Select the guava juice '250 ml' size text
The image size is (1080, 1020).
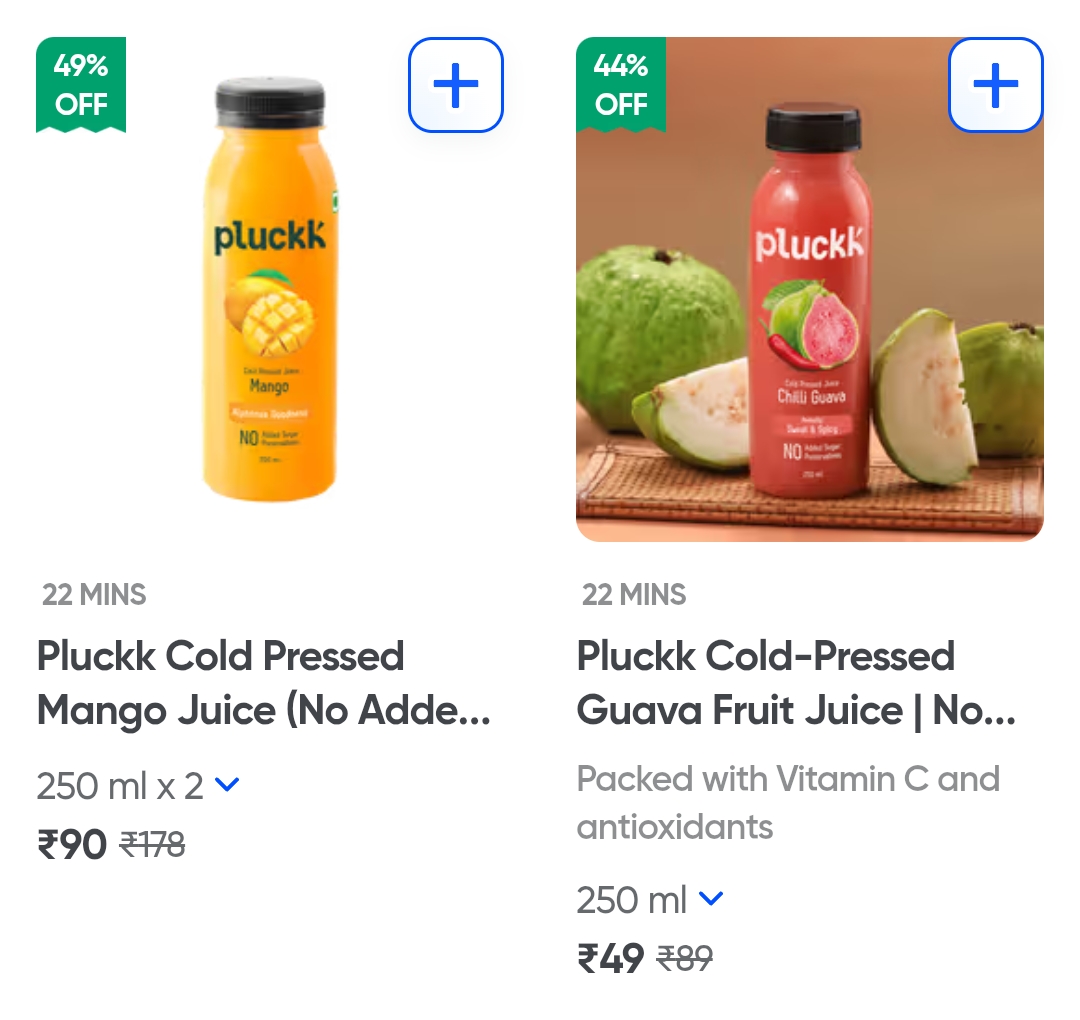631,901
